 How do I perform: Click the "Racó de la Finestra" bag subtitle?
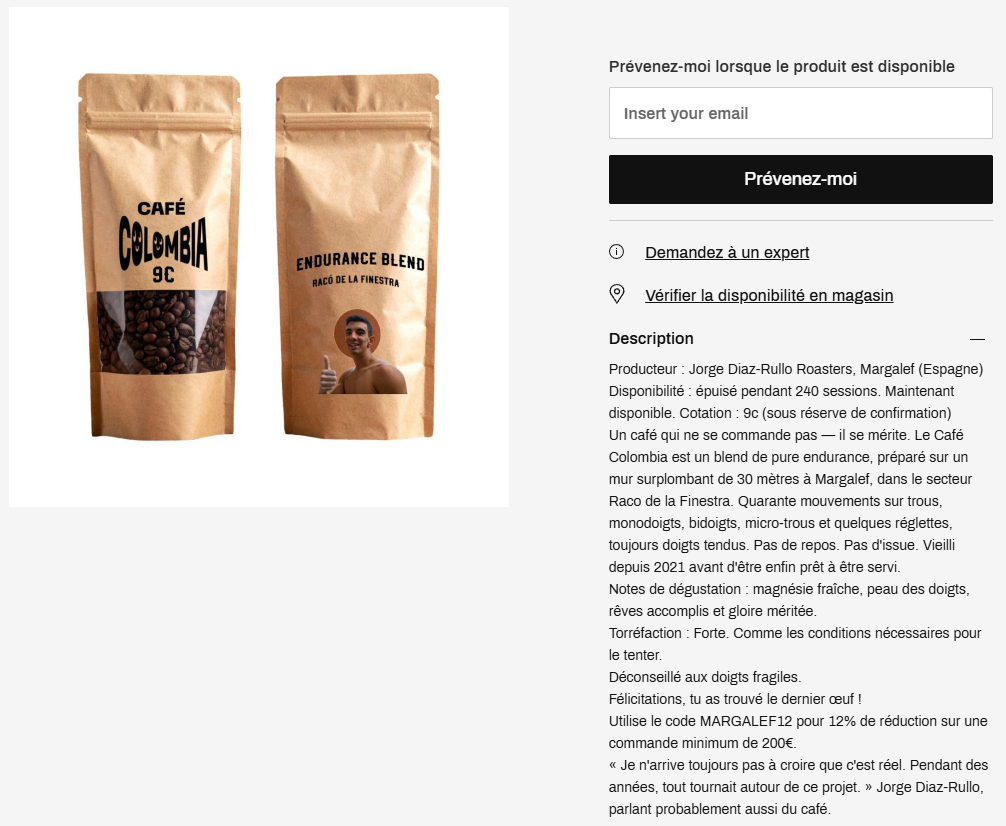coord(355,280)
